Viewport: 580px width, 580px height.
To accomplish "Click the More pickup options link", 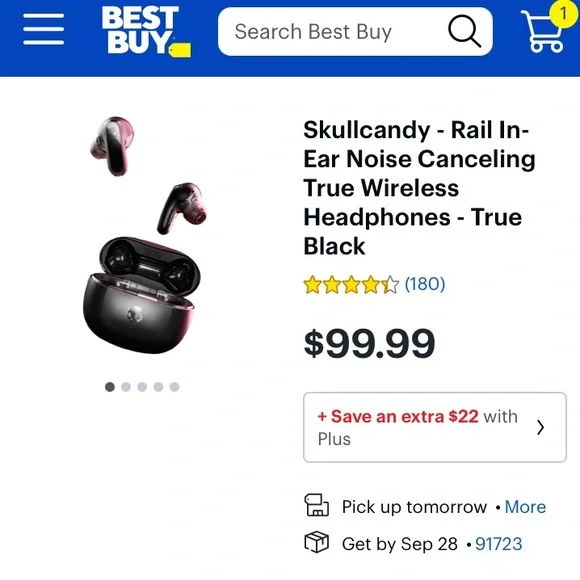I will click(525, 507).
